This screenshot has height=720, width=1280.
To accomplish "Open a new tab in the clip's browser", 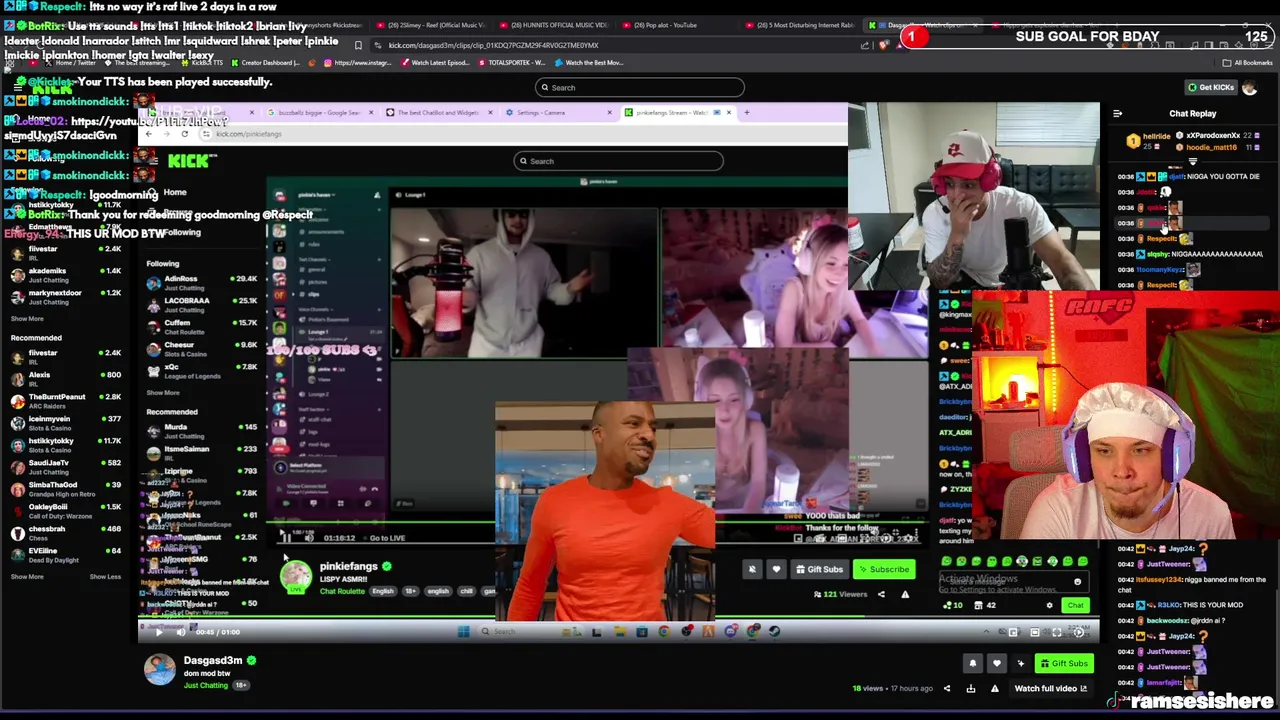I will point(746,112).
